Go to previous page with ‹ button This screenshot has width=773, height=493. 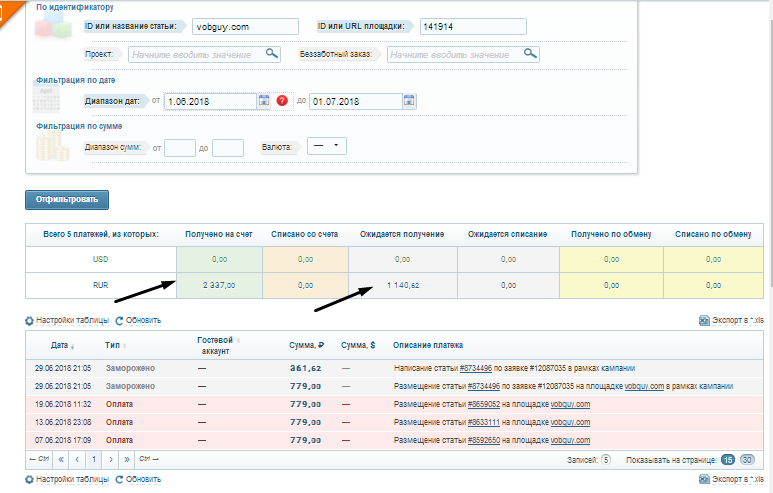(x=77, y=459)
